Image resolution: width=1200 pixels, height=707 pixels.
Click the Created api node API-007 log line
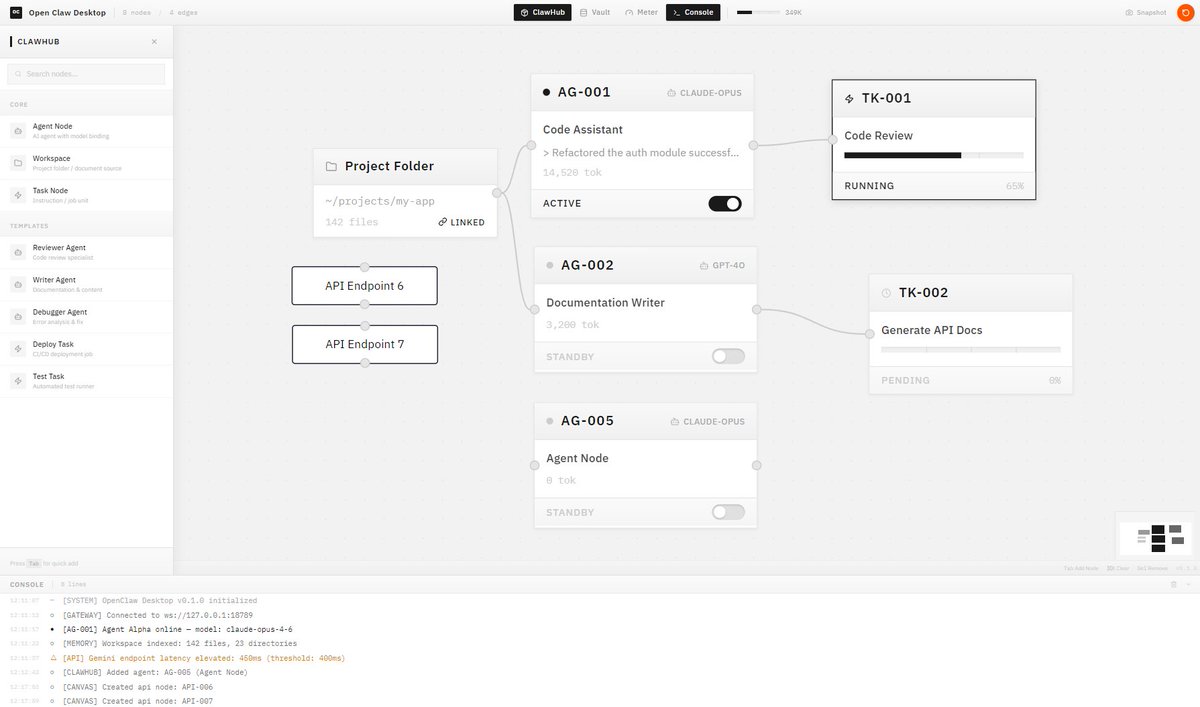click(137, 701)
